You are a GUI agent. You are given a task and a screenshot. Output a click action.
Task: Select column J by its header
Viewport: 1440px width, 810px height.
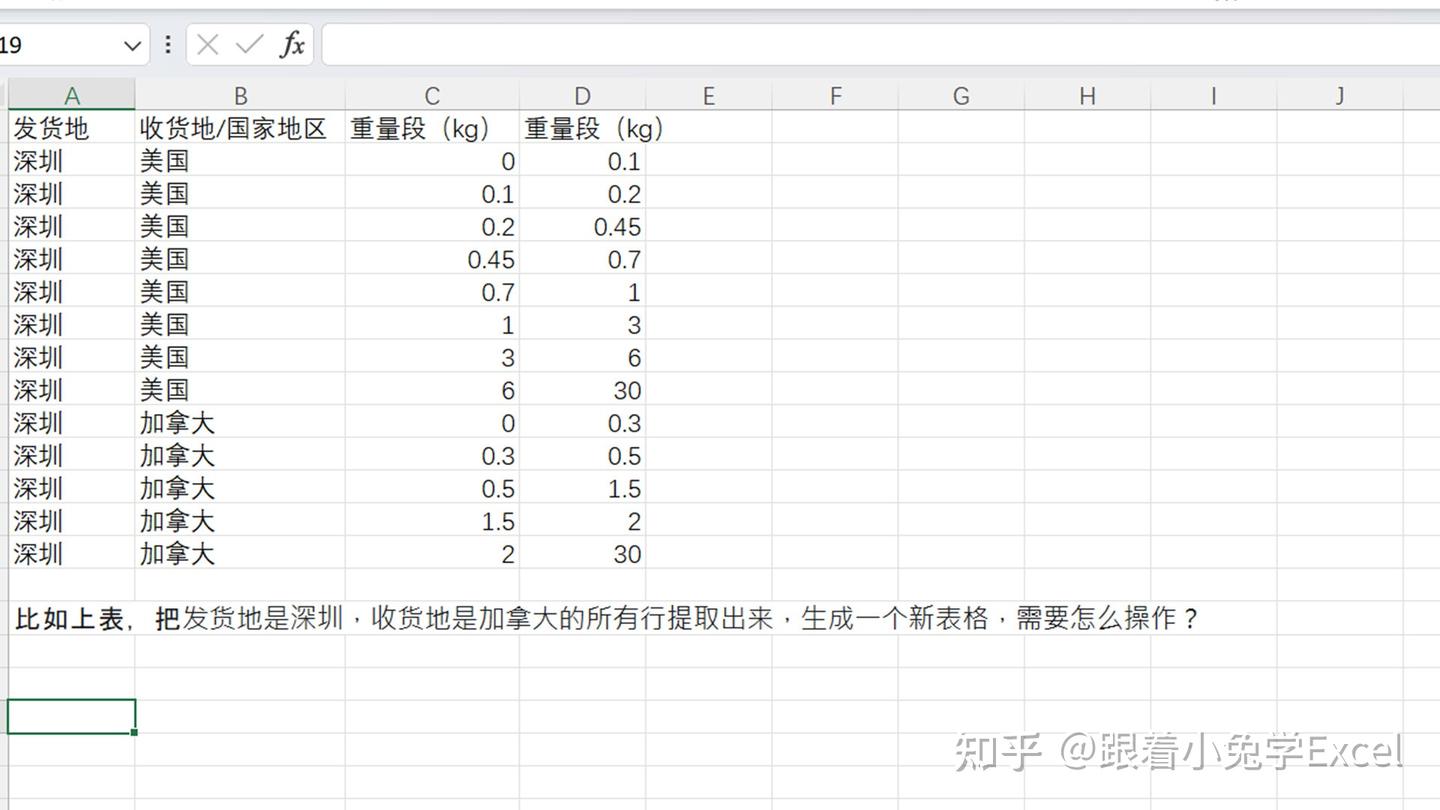(x=1339, y=95)
